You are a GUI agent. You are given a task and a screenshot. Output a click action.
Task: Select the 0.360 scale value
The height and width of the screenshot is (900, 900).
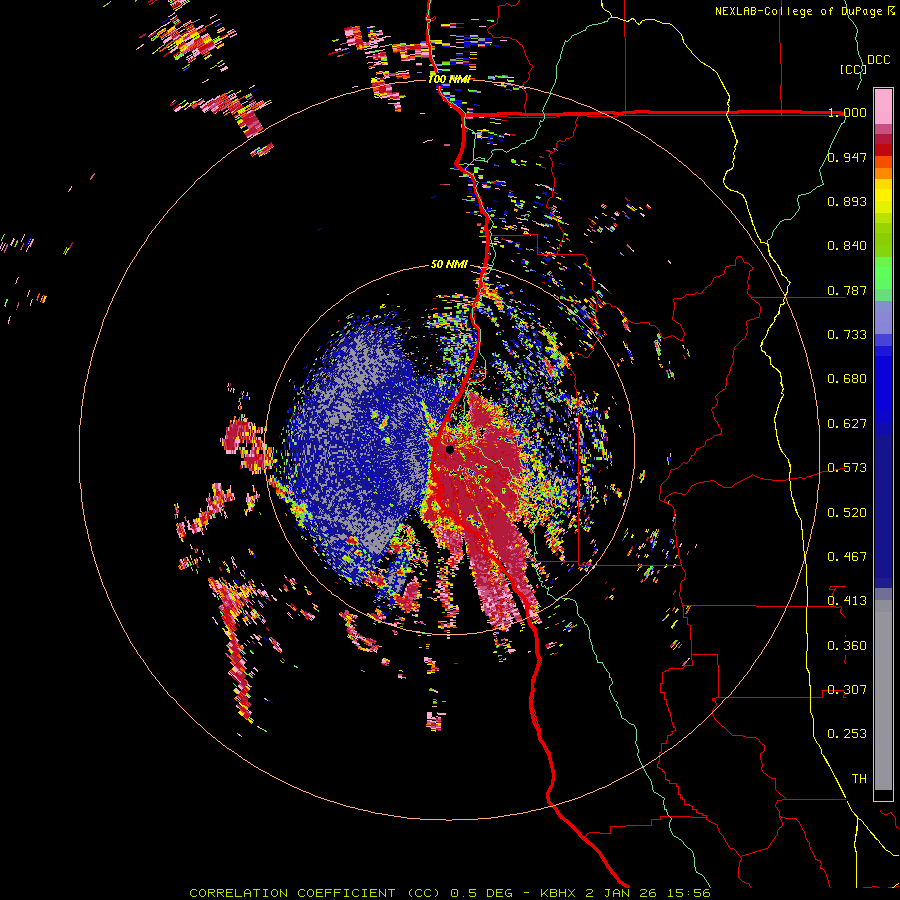[847, 646]
